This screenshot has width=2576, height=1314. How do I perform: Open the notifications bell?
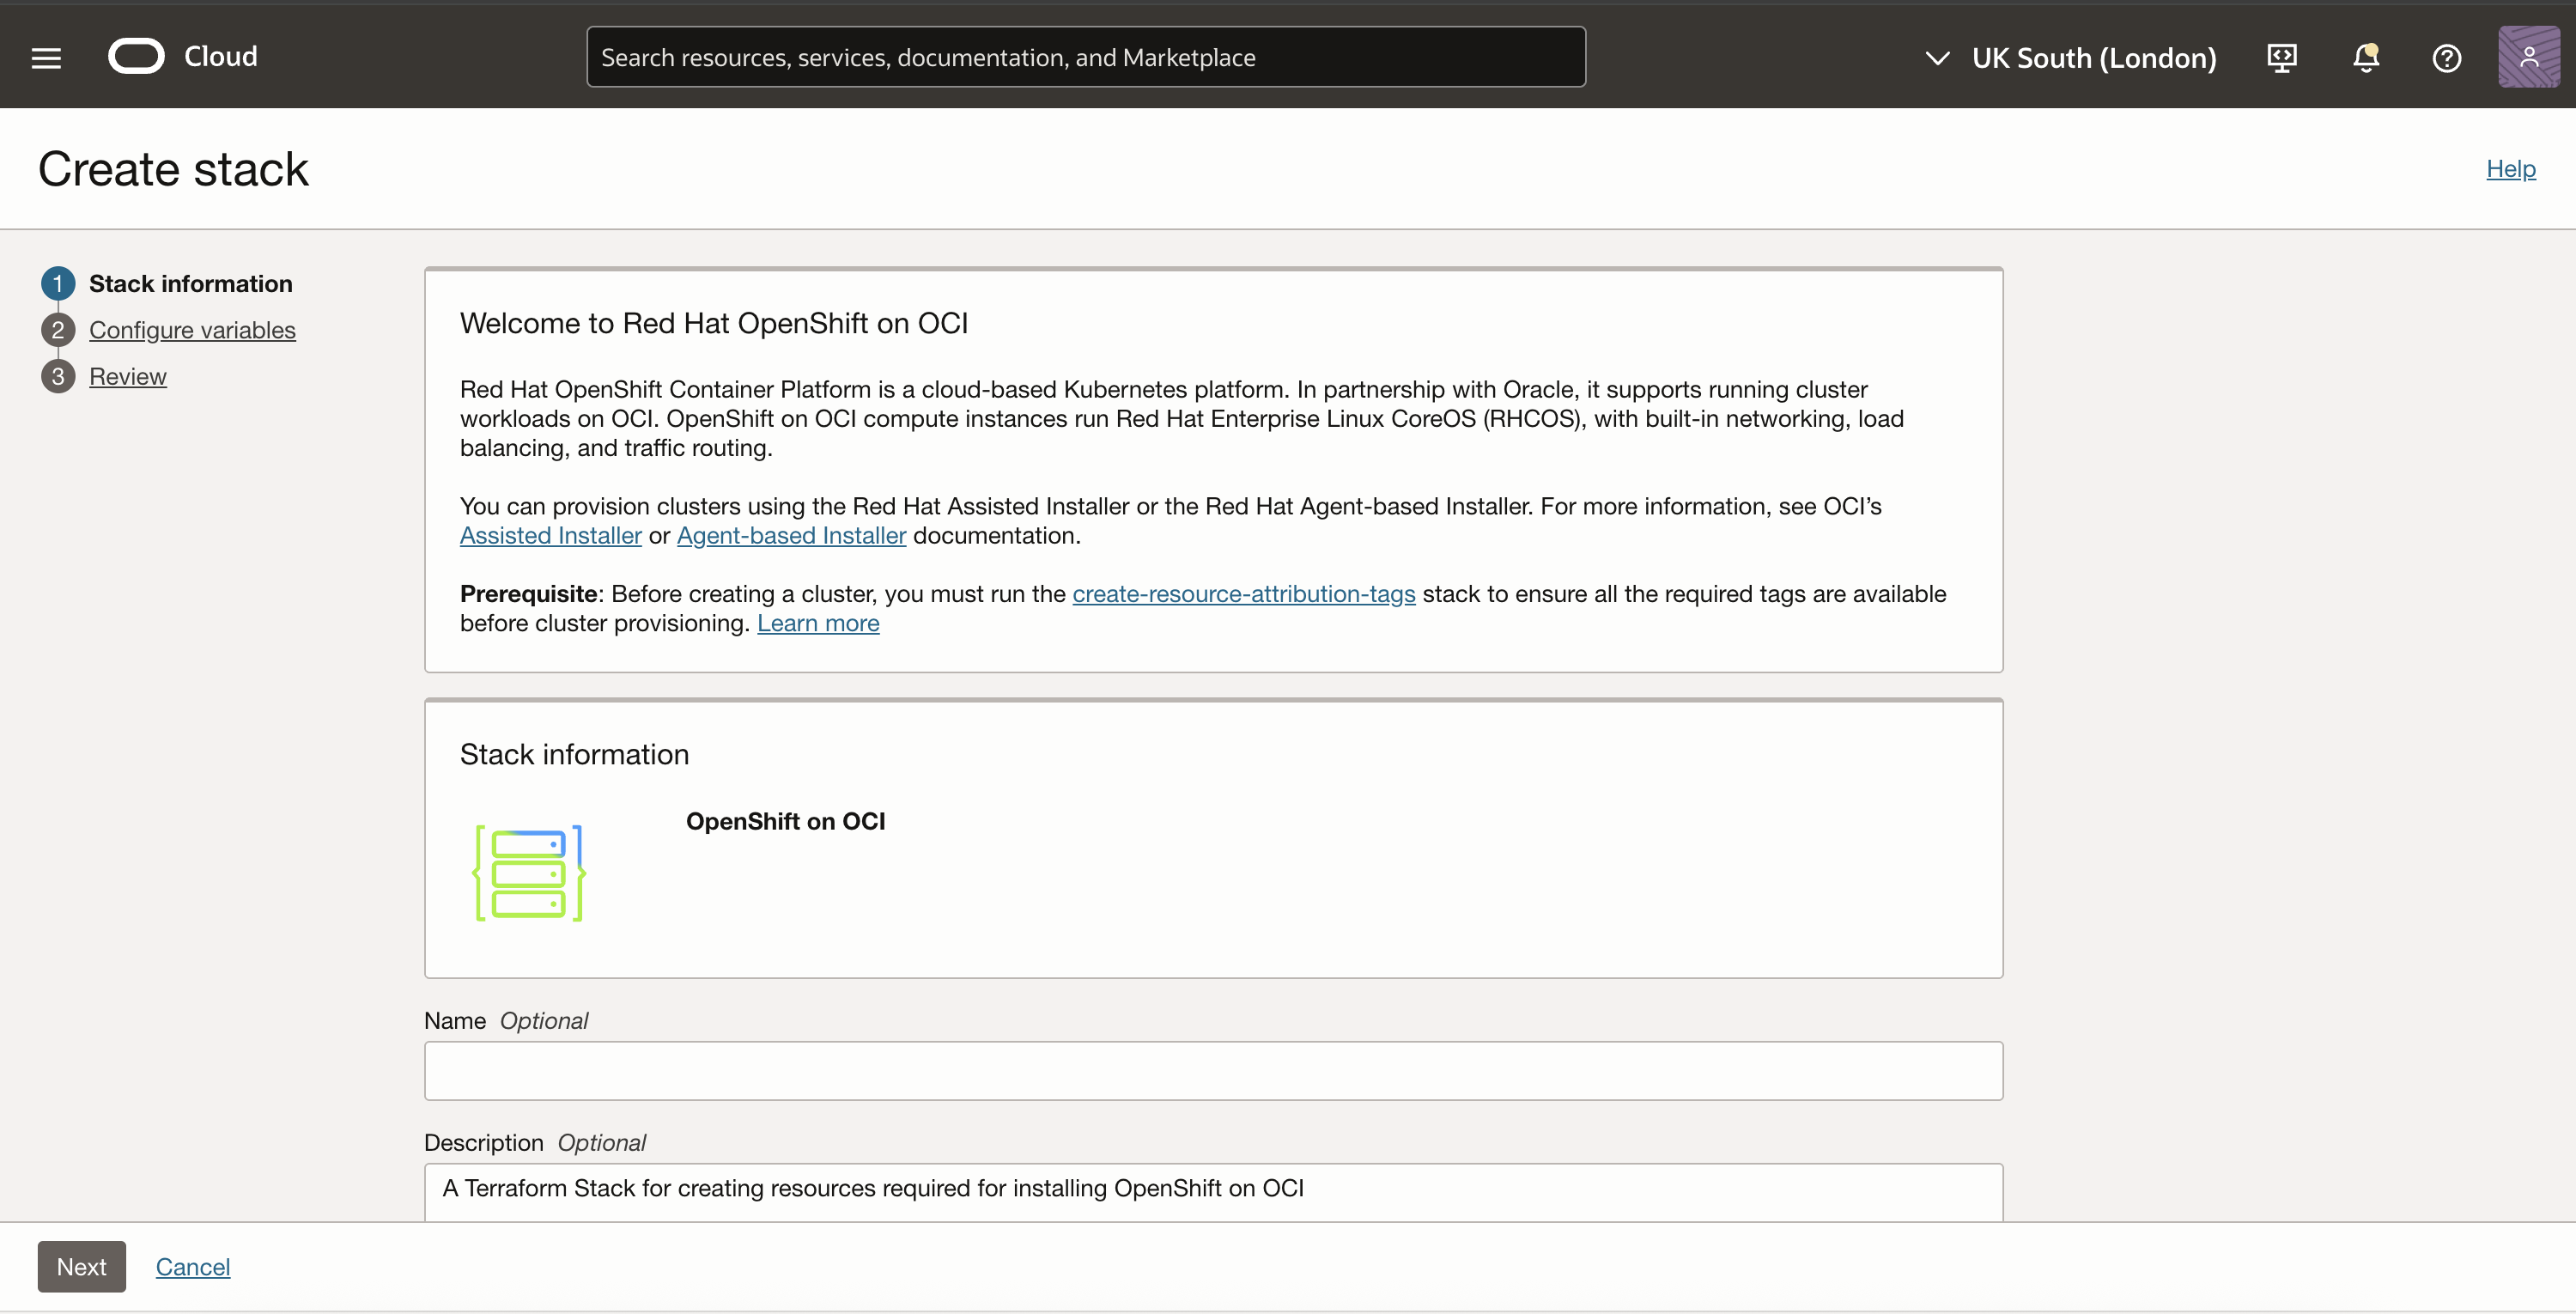point(2366,58)
